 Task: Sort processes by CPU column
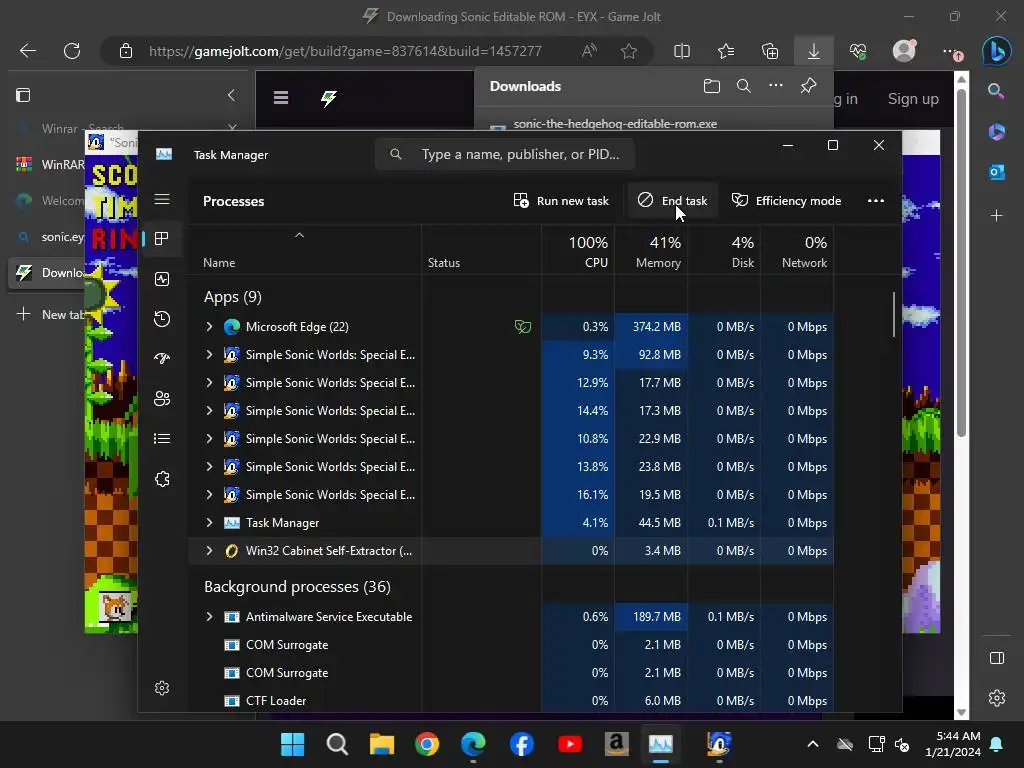(x=577, y=251)
